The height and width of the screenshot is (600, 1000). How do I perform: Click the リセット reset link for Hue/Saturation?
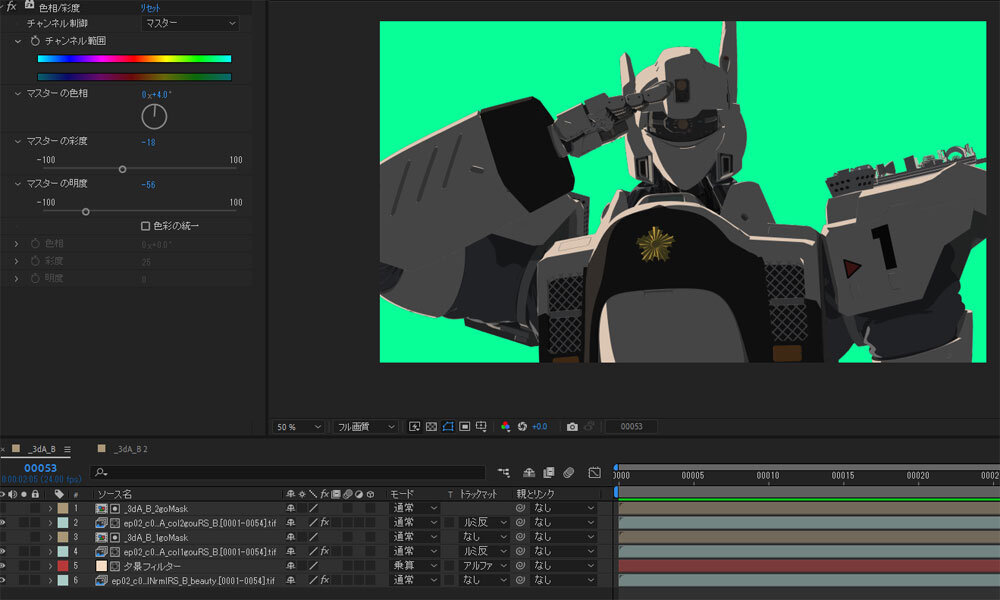point(151,8)
